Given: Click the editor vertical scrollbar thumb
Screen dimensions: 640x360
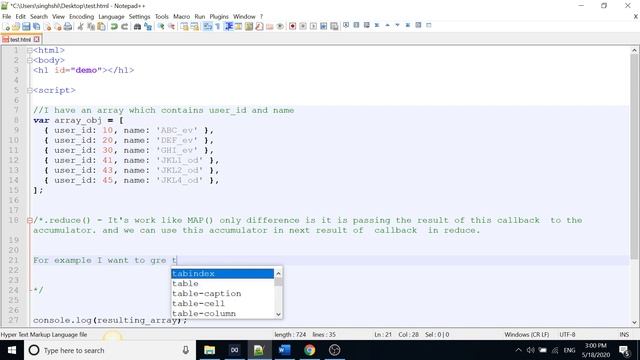Looking at the screenshot, I should 634,156.
